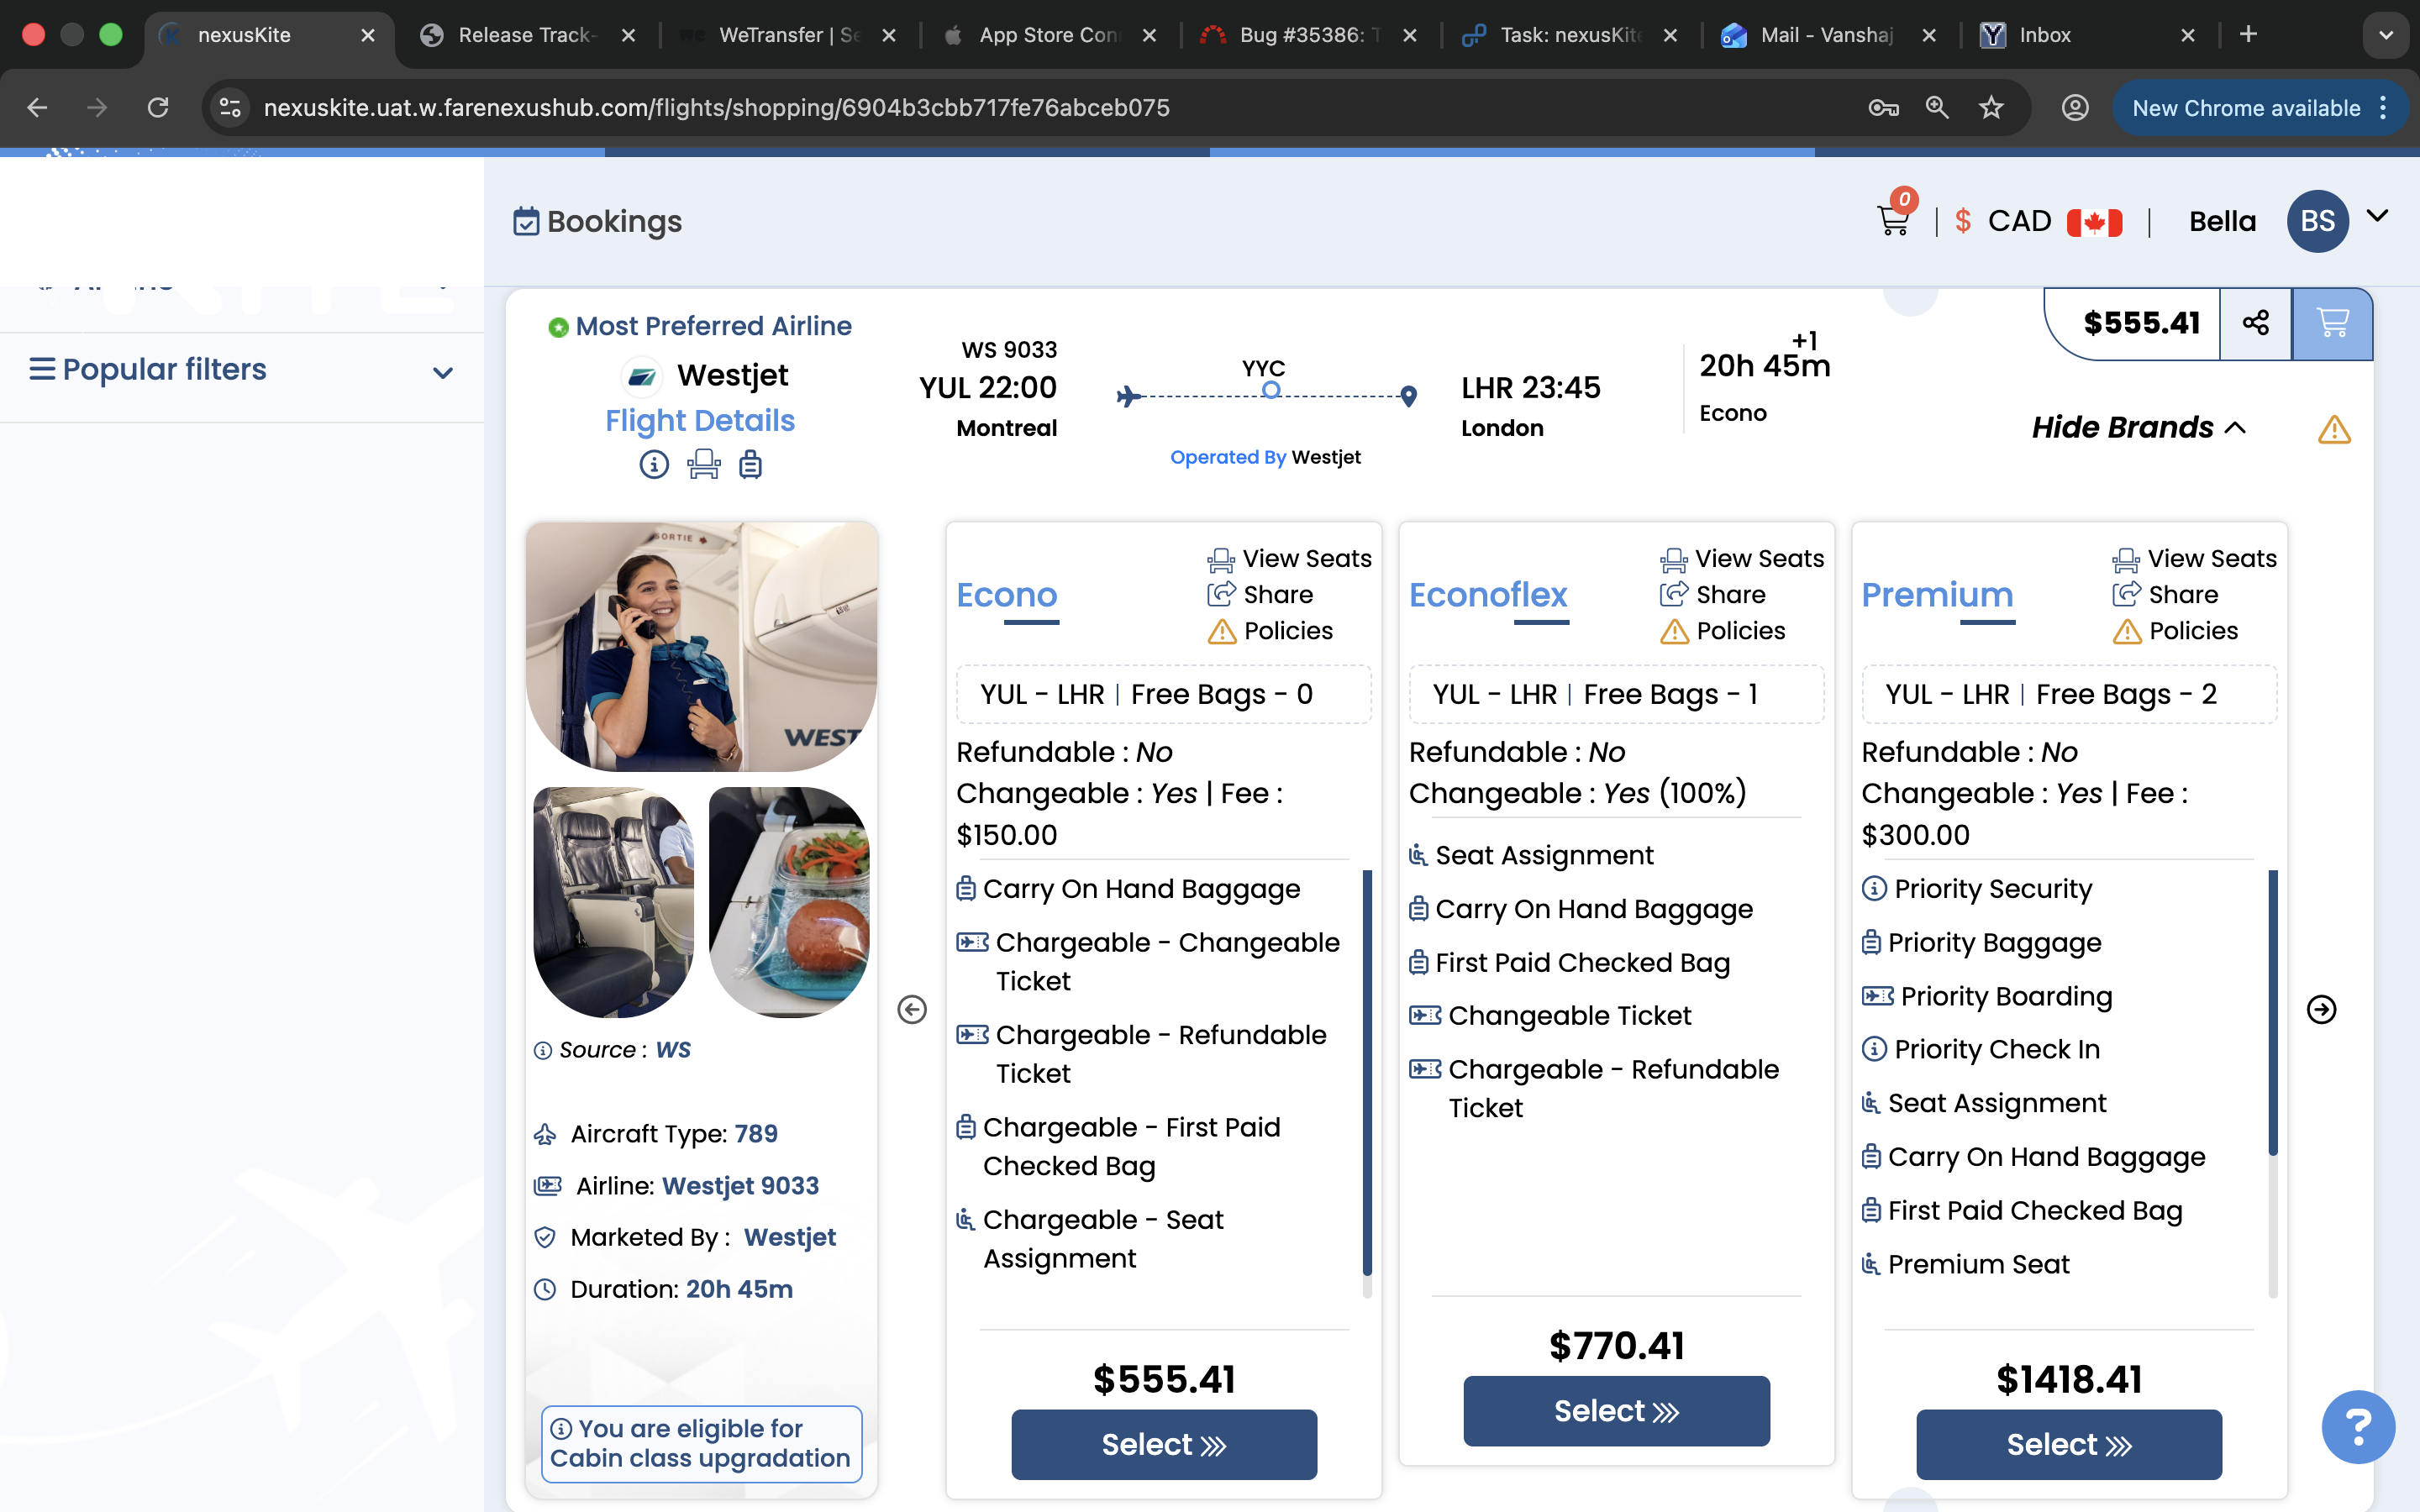Image resolution: width=2420 pixels, height=1512 pixels.
Task: Open the Bella user profile dropdown
Action: coord(2377,216)
